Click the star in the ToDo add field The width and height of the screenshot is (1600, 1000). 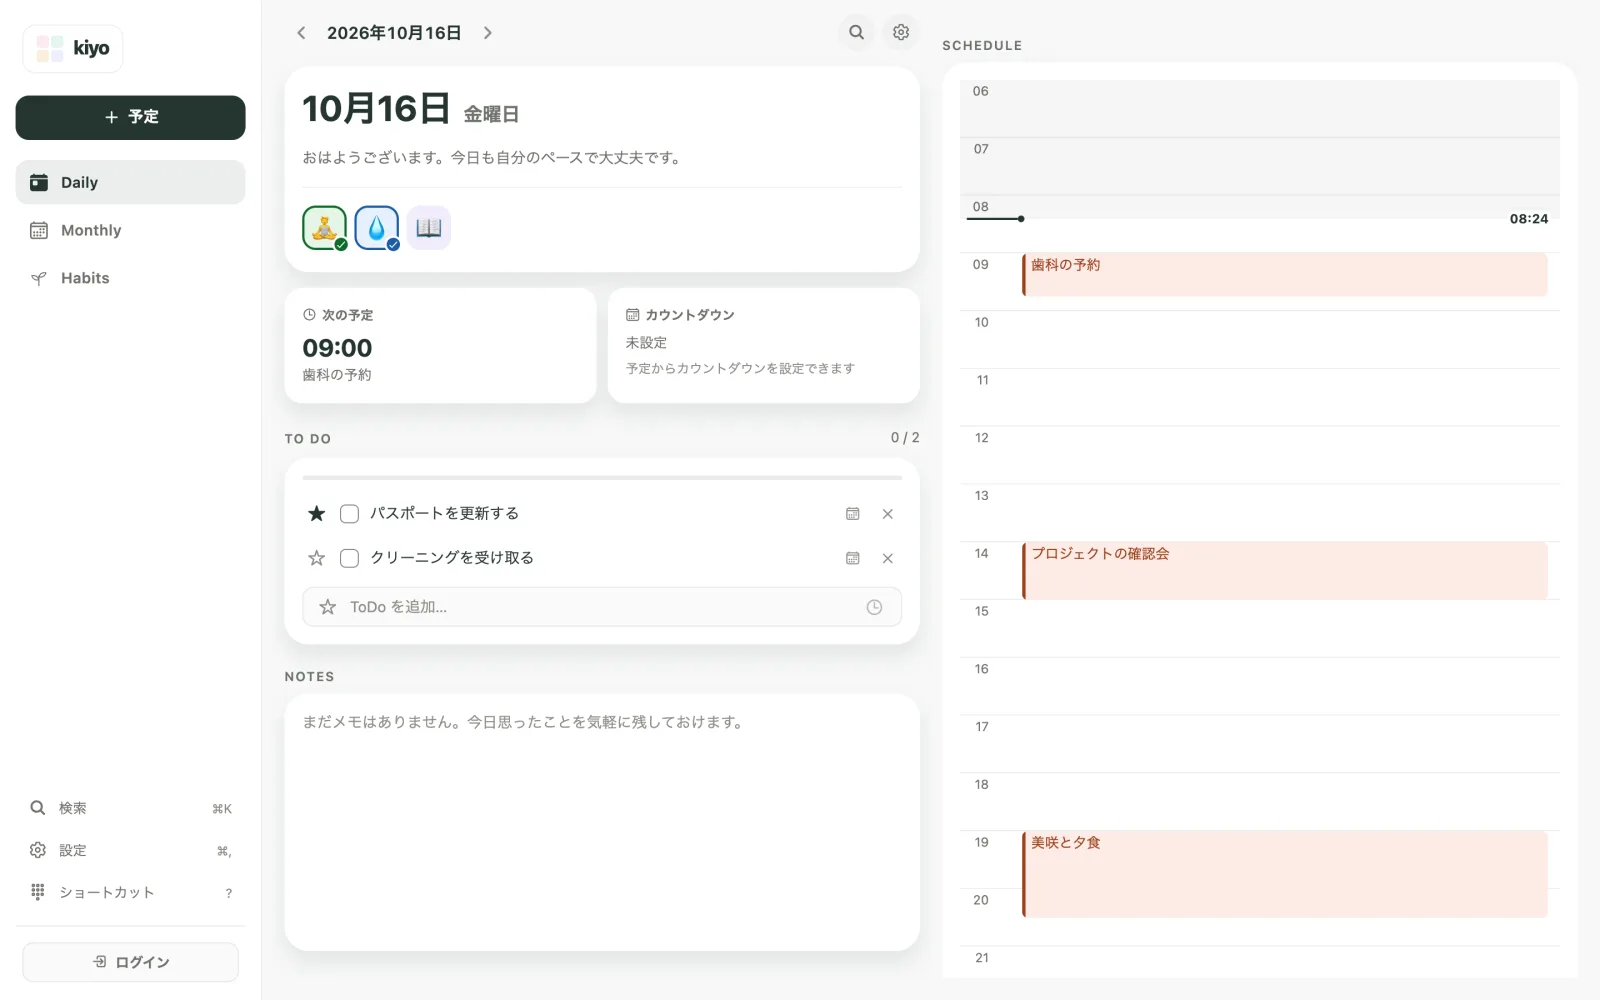click(x=328, y=607)
